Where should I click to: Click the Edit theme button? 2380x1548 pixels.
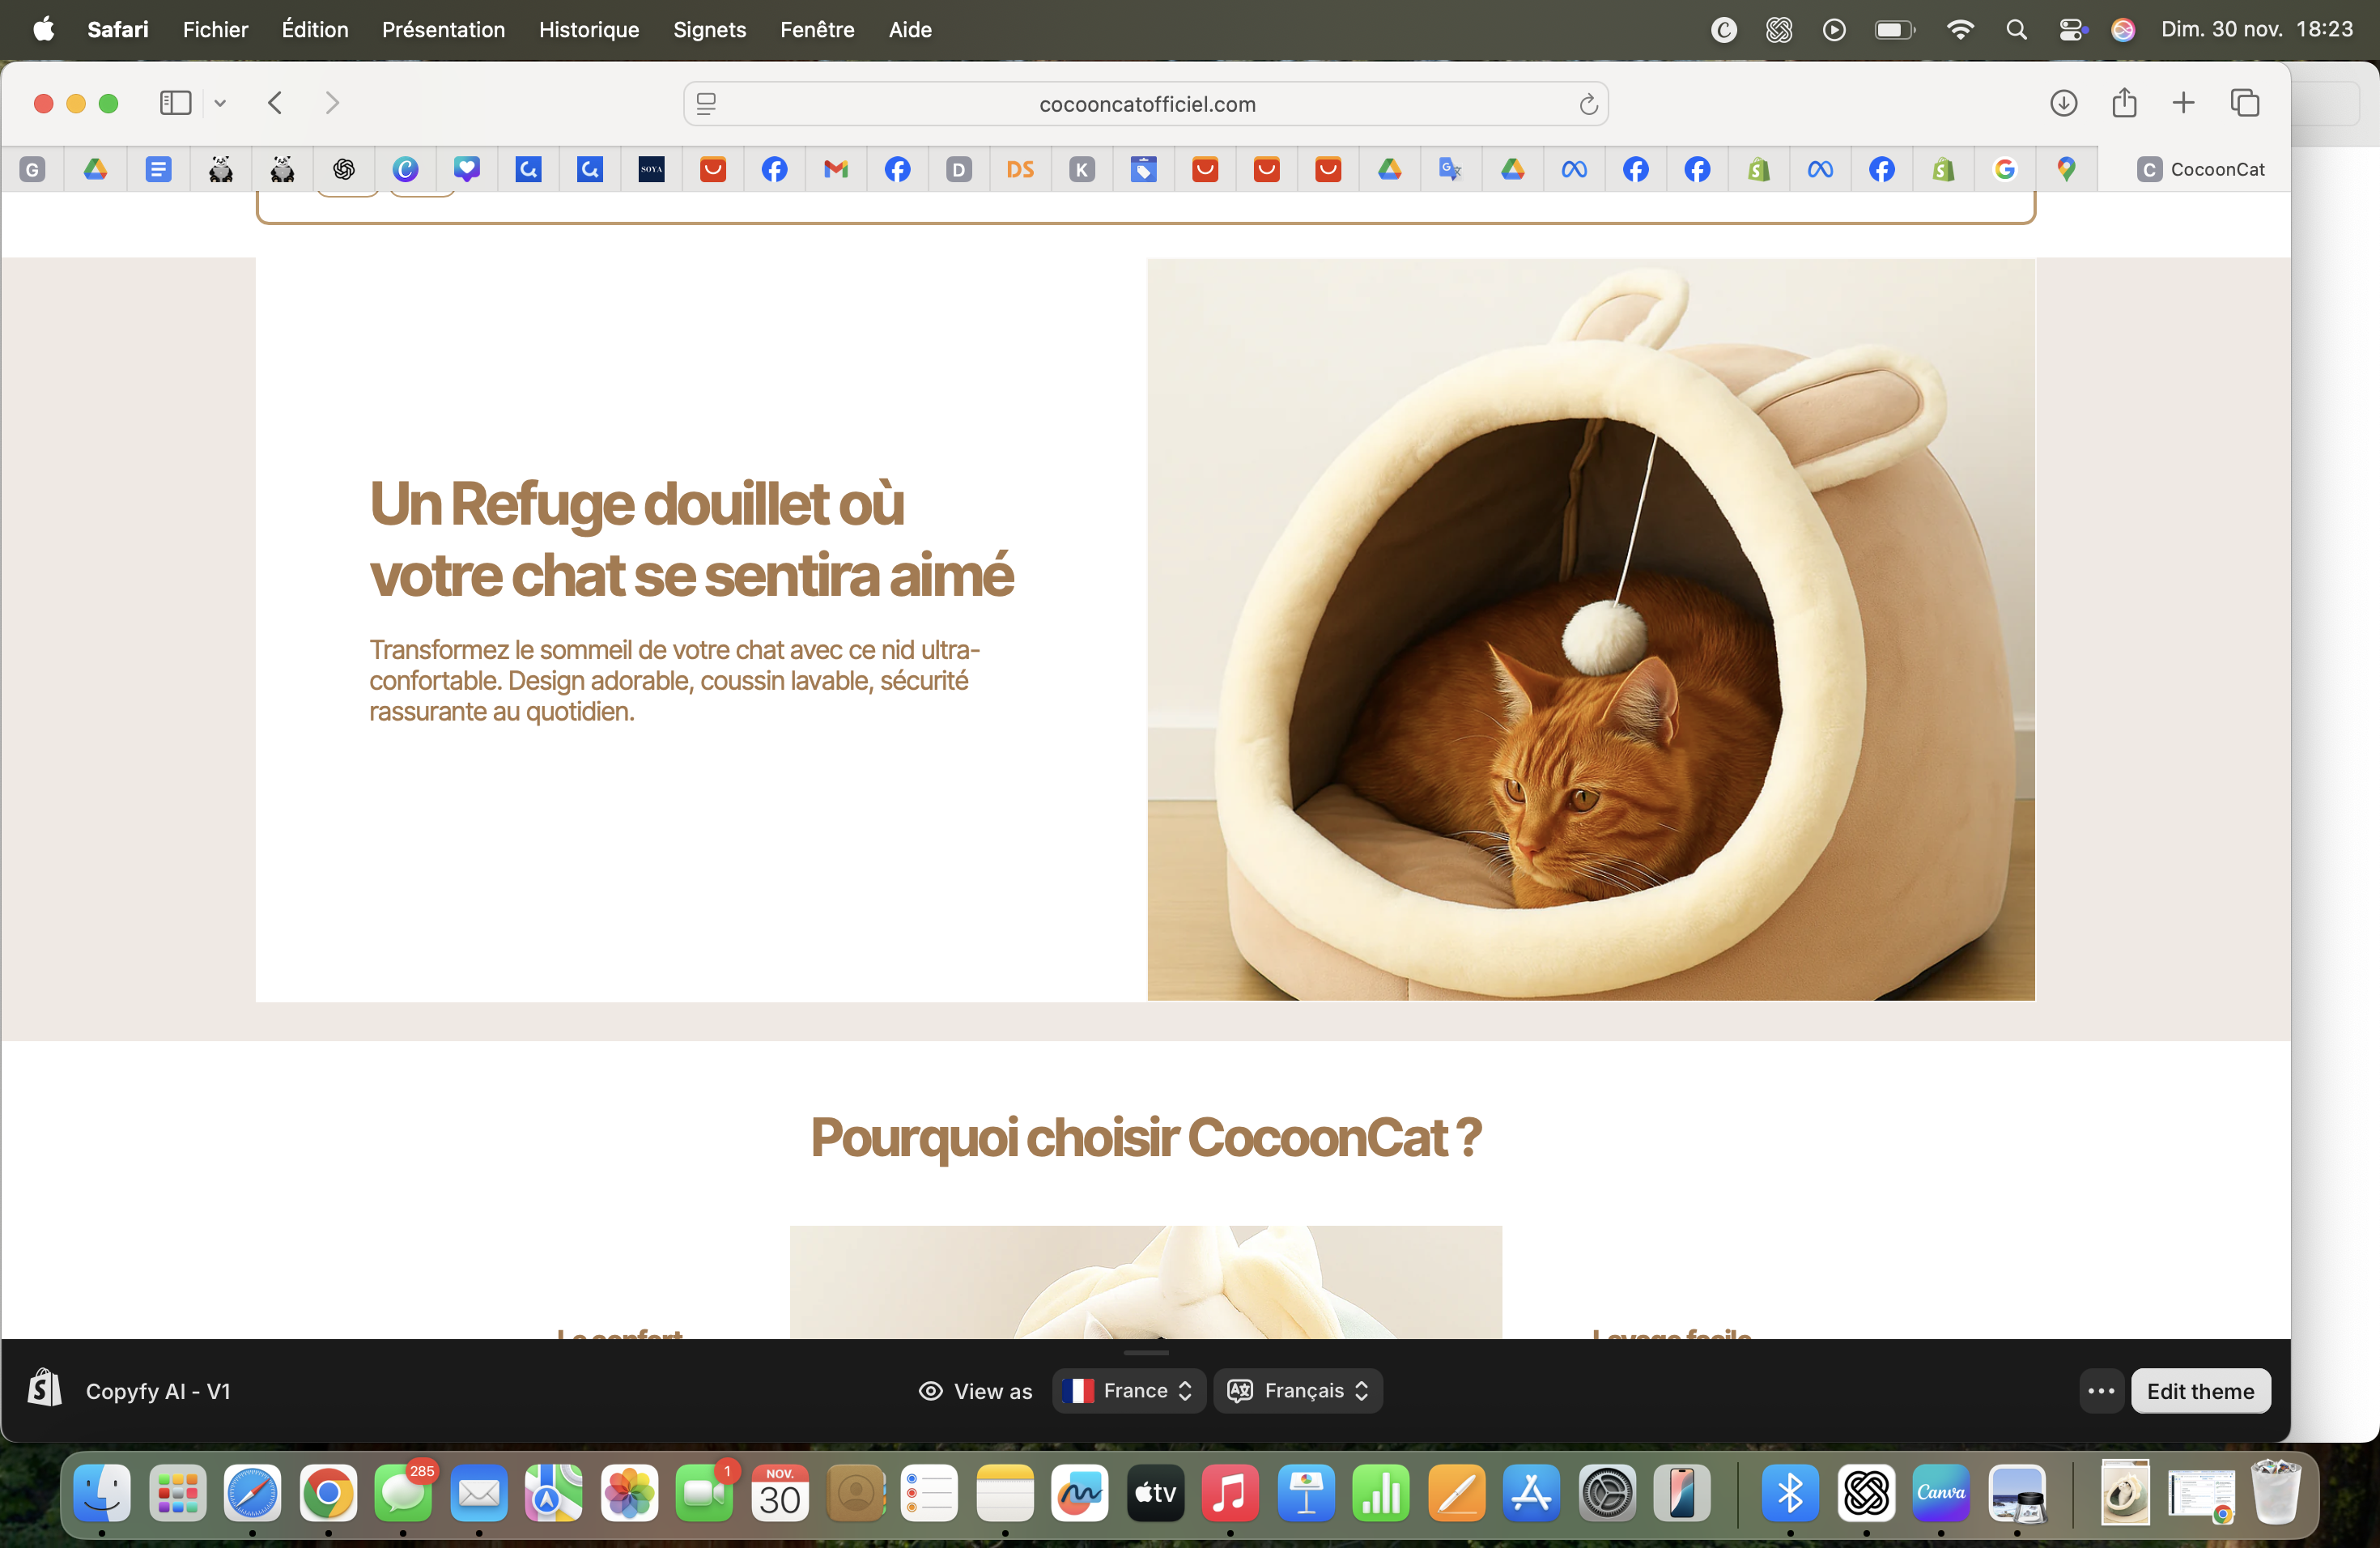[2200, 1391]
